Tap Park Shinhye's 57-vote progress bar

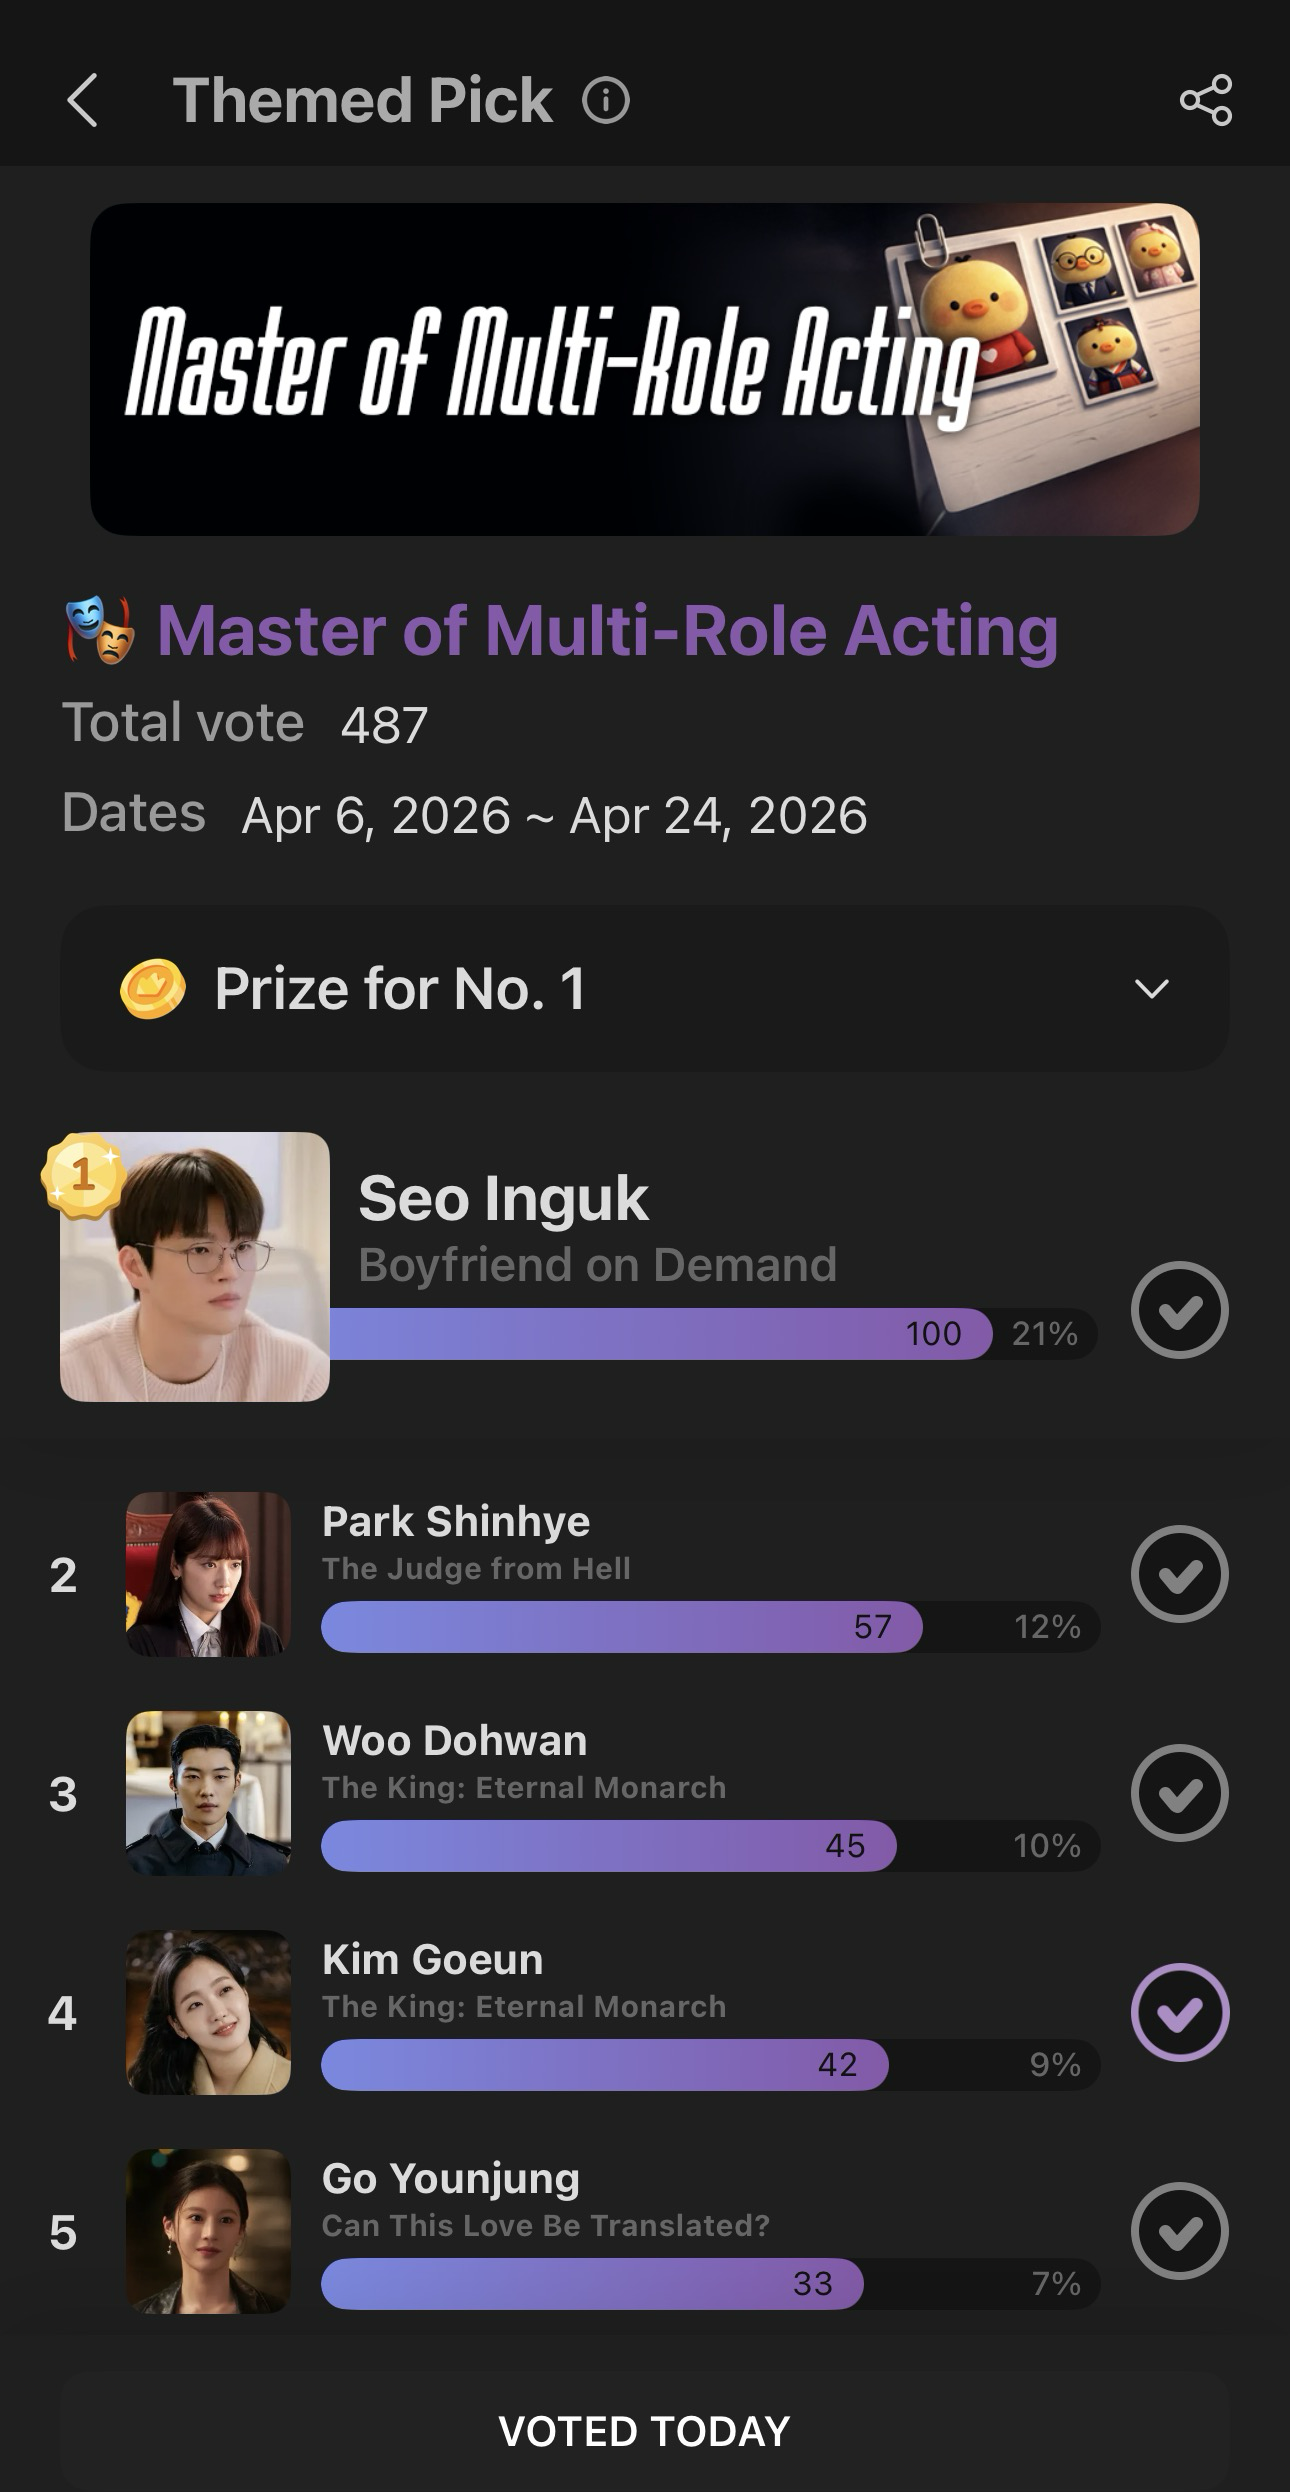click(620, 1626)
